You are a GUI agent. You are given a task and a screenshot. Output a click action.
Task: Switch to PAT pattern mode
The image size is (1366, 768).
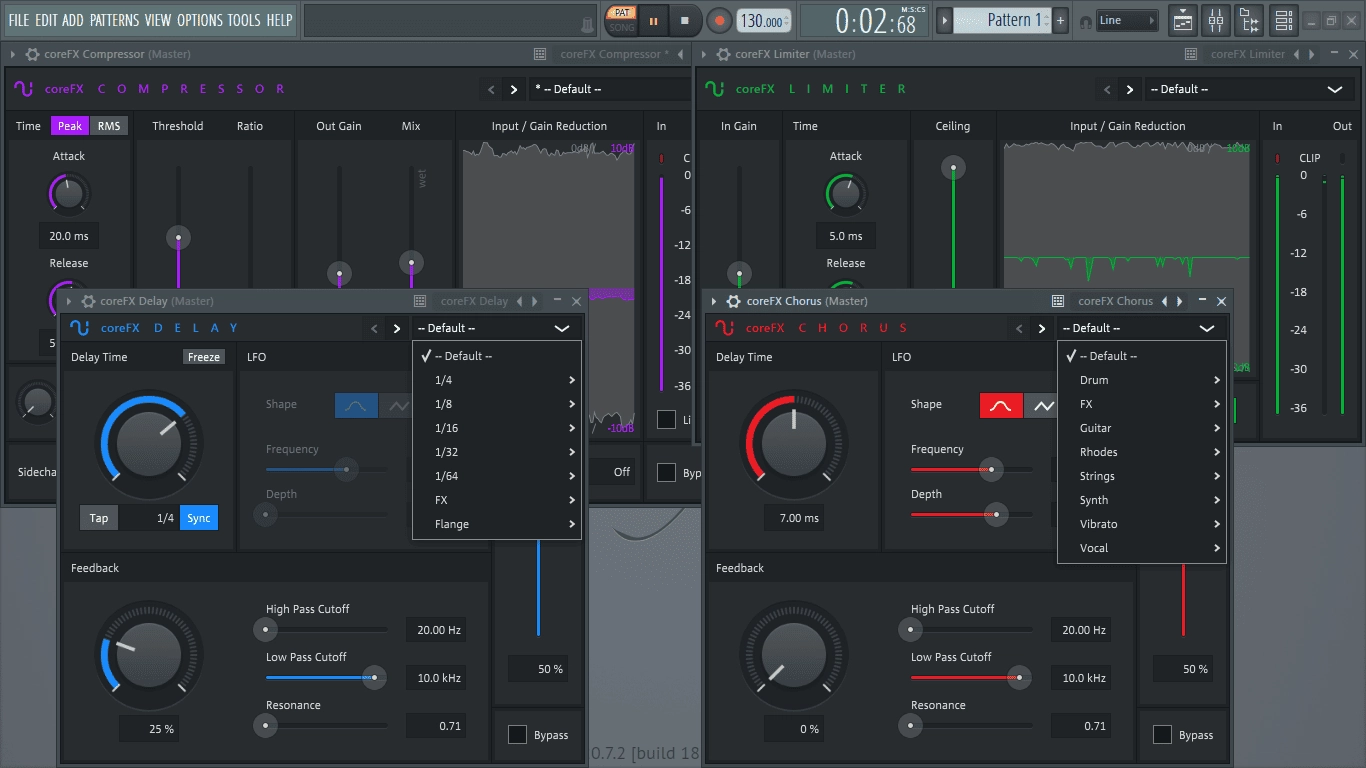click(x=622, y=13)
